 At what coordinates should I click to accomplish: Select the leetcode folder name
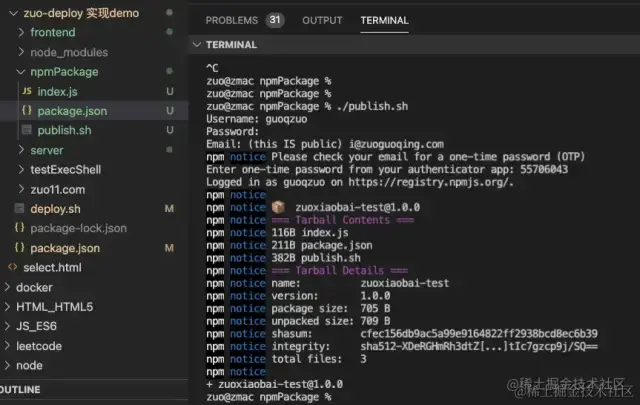[39, 346]
